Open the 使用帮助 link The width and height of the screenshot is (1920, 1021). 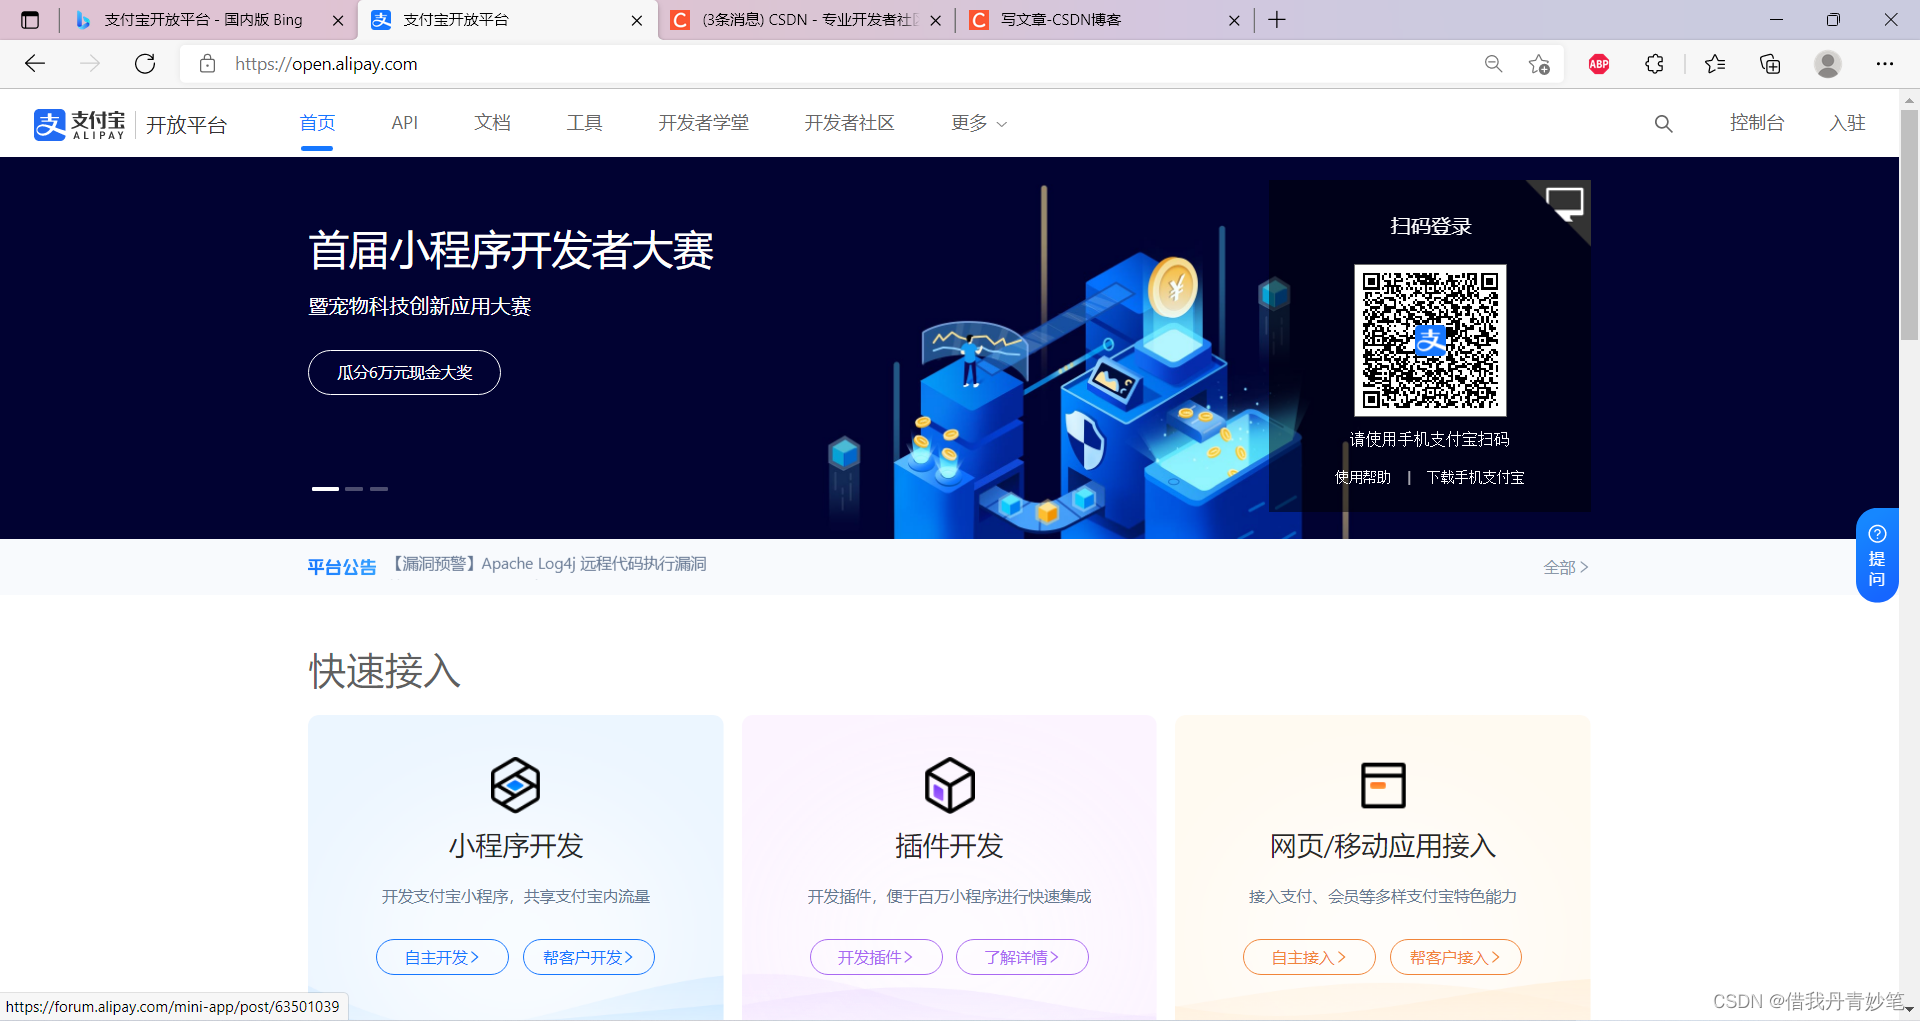coord(1363,477)
